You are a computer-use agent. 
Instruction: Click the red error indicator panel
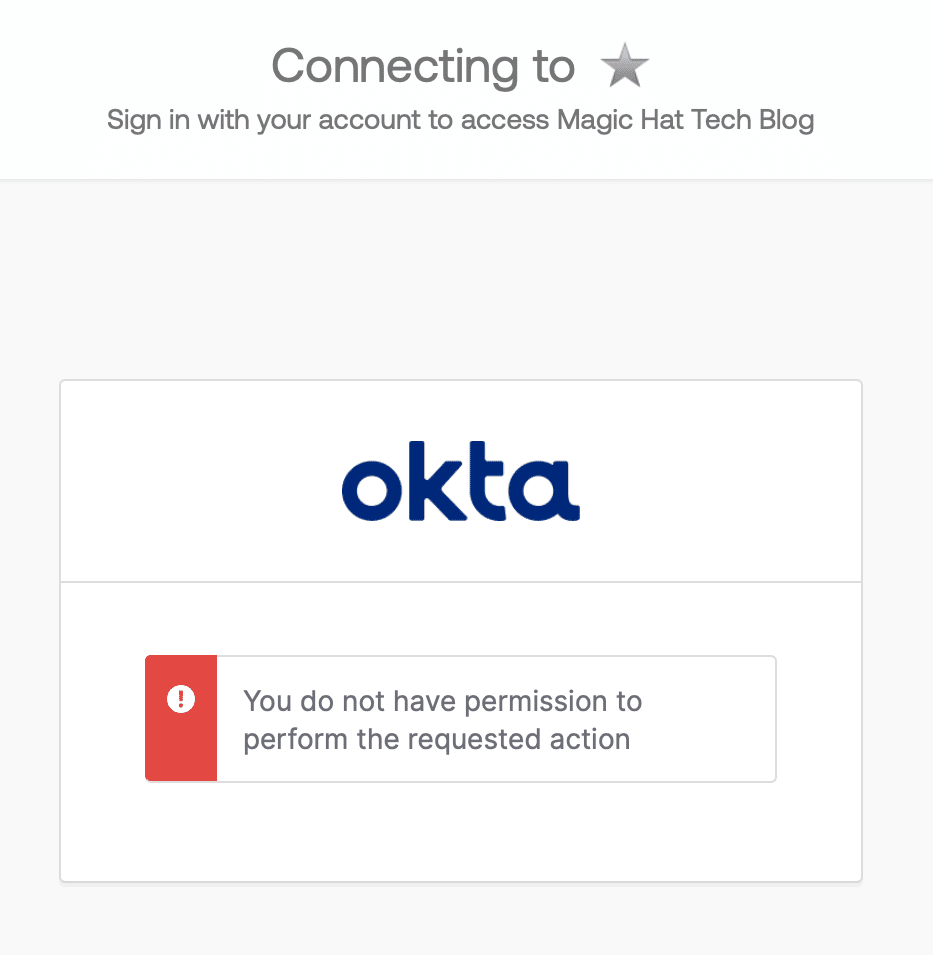(x=181, y=718)
